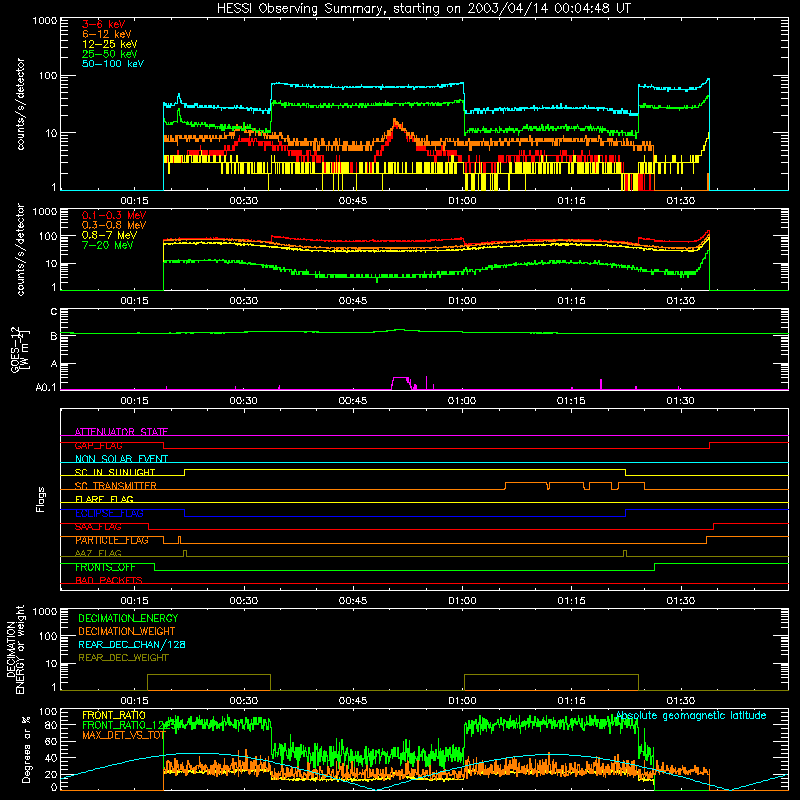Select the PARTICLE_FLAG label
This screenshot has height=800, width=800.
112,540
